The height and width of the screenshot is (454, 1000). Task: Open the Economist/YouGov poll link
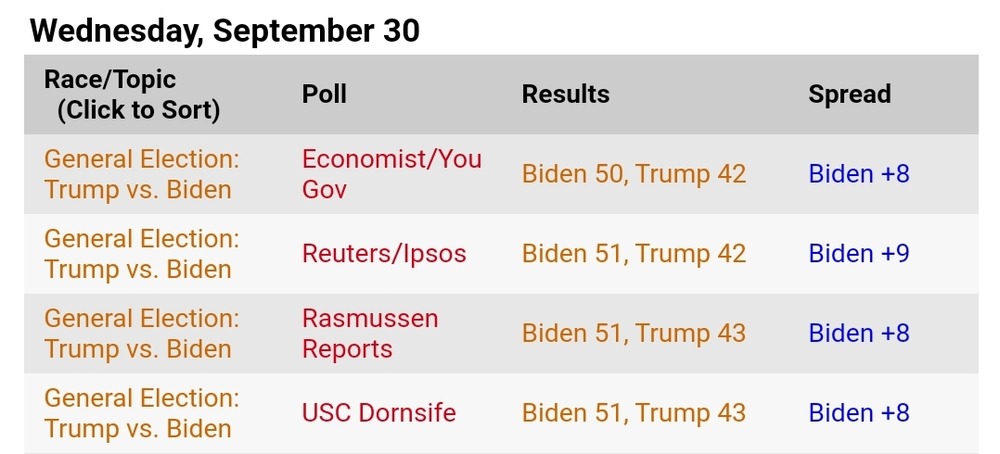[392, 174]
